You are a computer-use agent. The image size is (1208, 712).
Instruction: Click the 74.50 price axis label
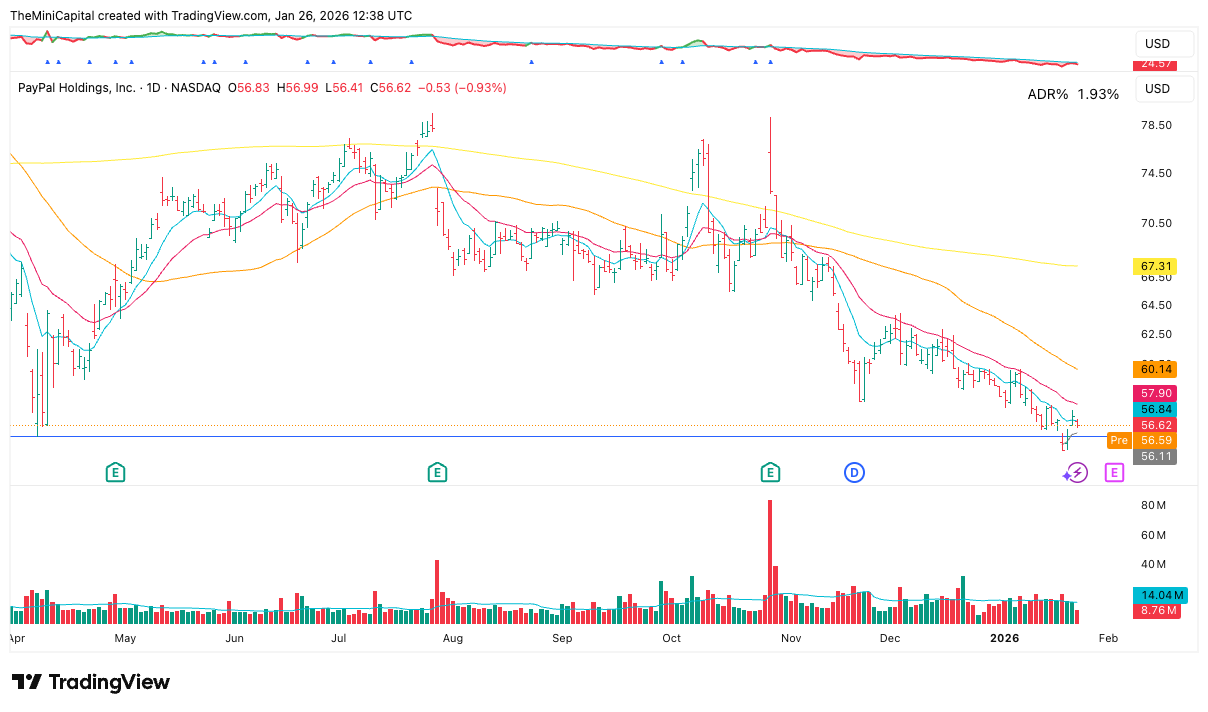click(1157, 173)
